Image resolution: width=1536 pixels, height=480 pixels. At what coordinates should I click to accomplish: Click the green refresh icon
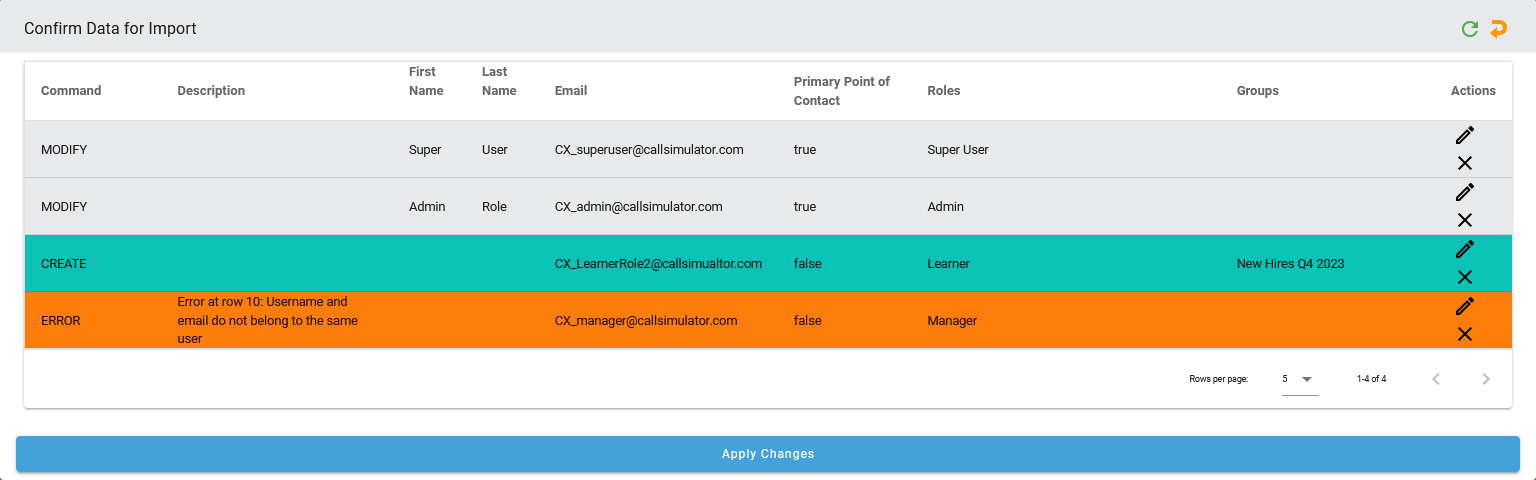click(1469, 29)
